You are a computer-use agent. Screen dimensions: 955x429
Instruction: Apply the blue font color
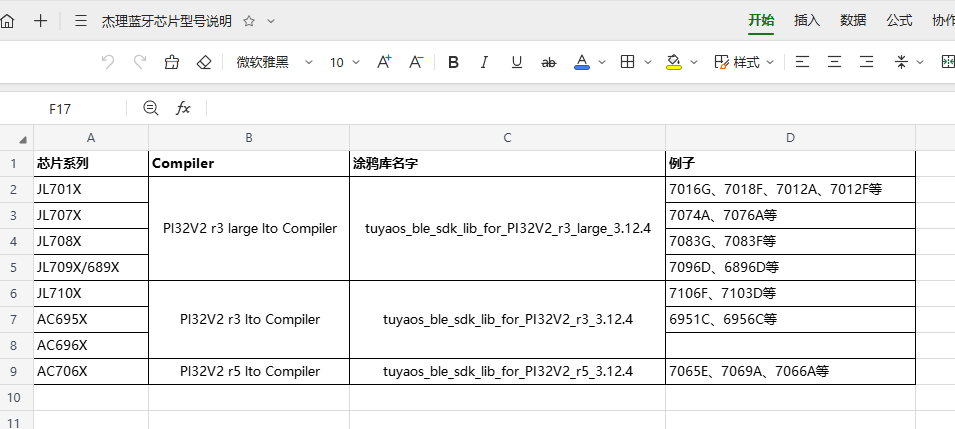point(582,62)
